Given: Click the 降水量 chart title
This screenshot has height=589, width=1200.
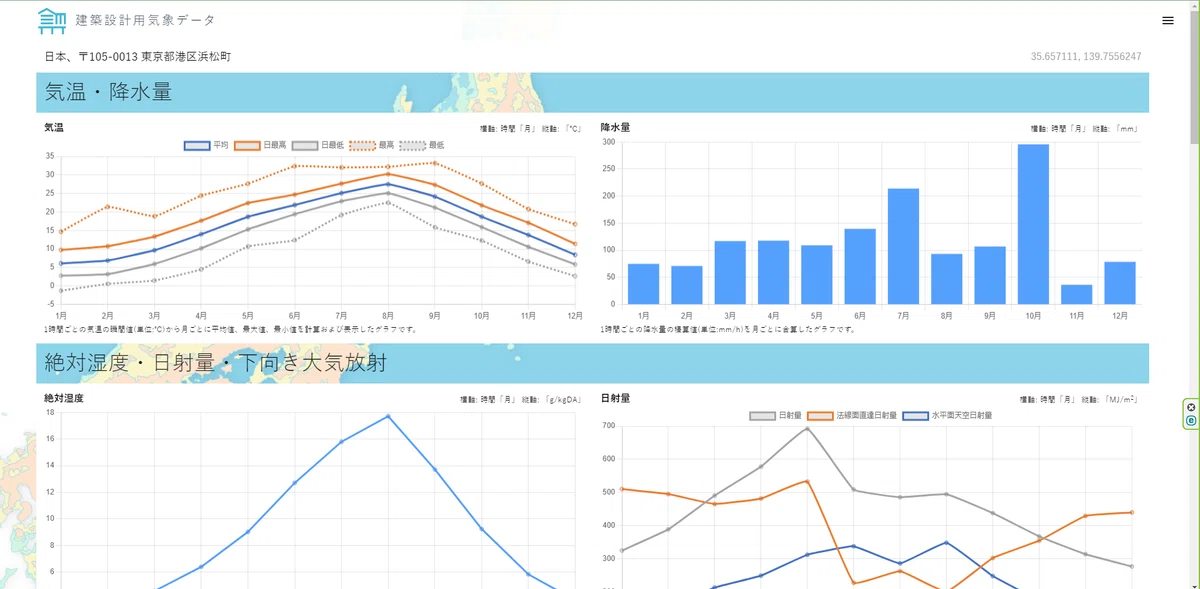Looking at the screenshot, I should point(615,128).
